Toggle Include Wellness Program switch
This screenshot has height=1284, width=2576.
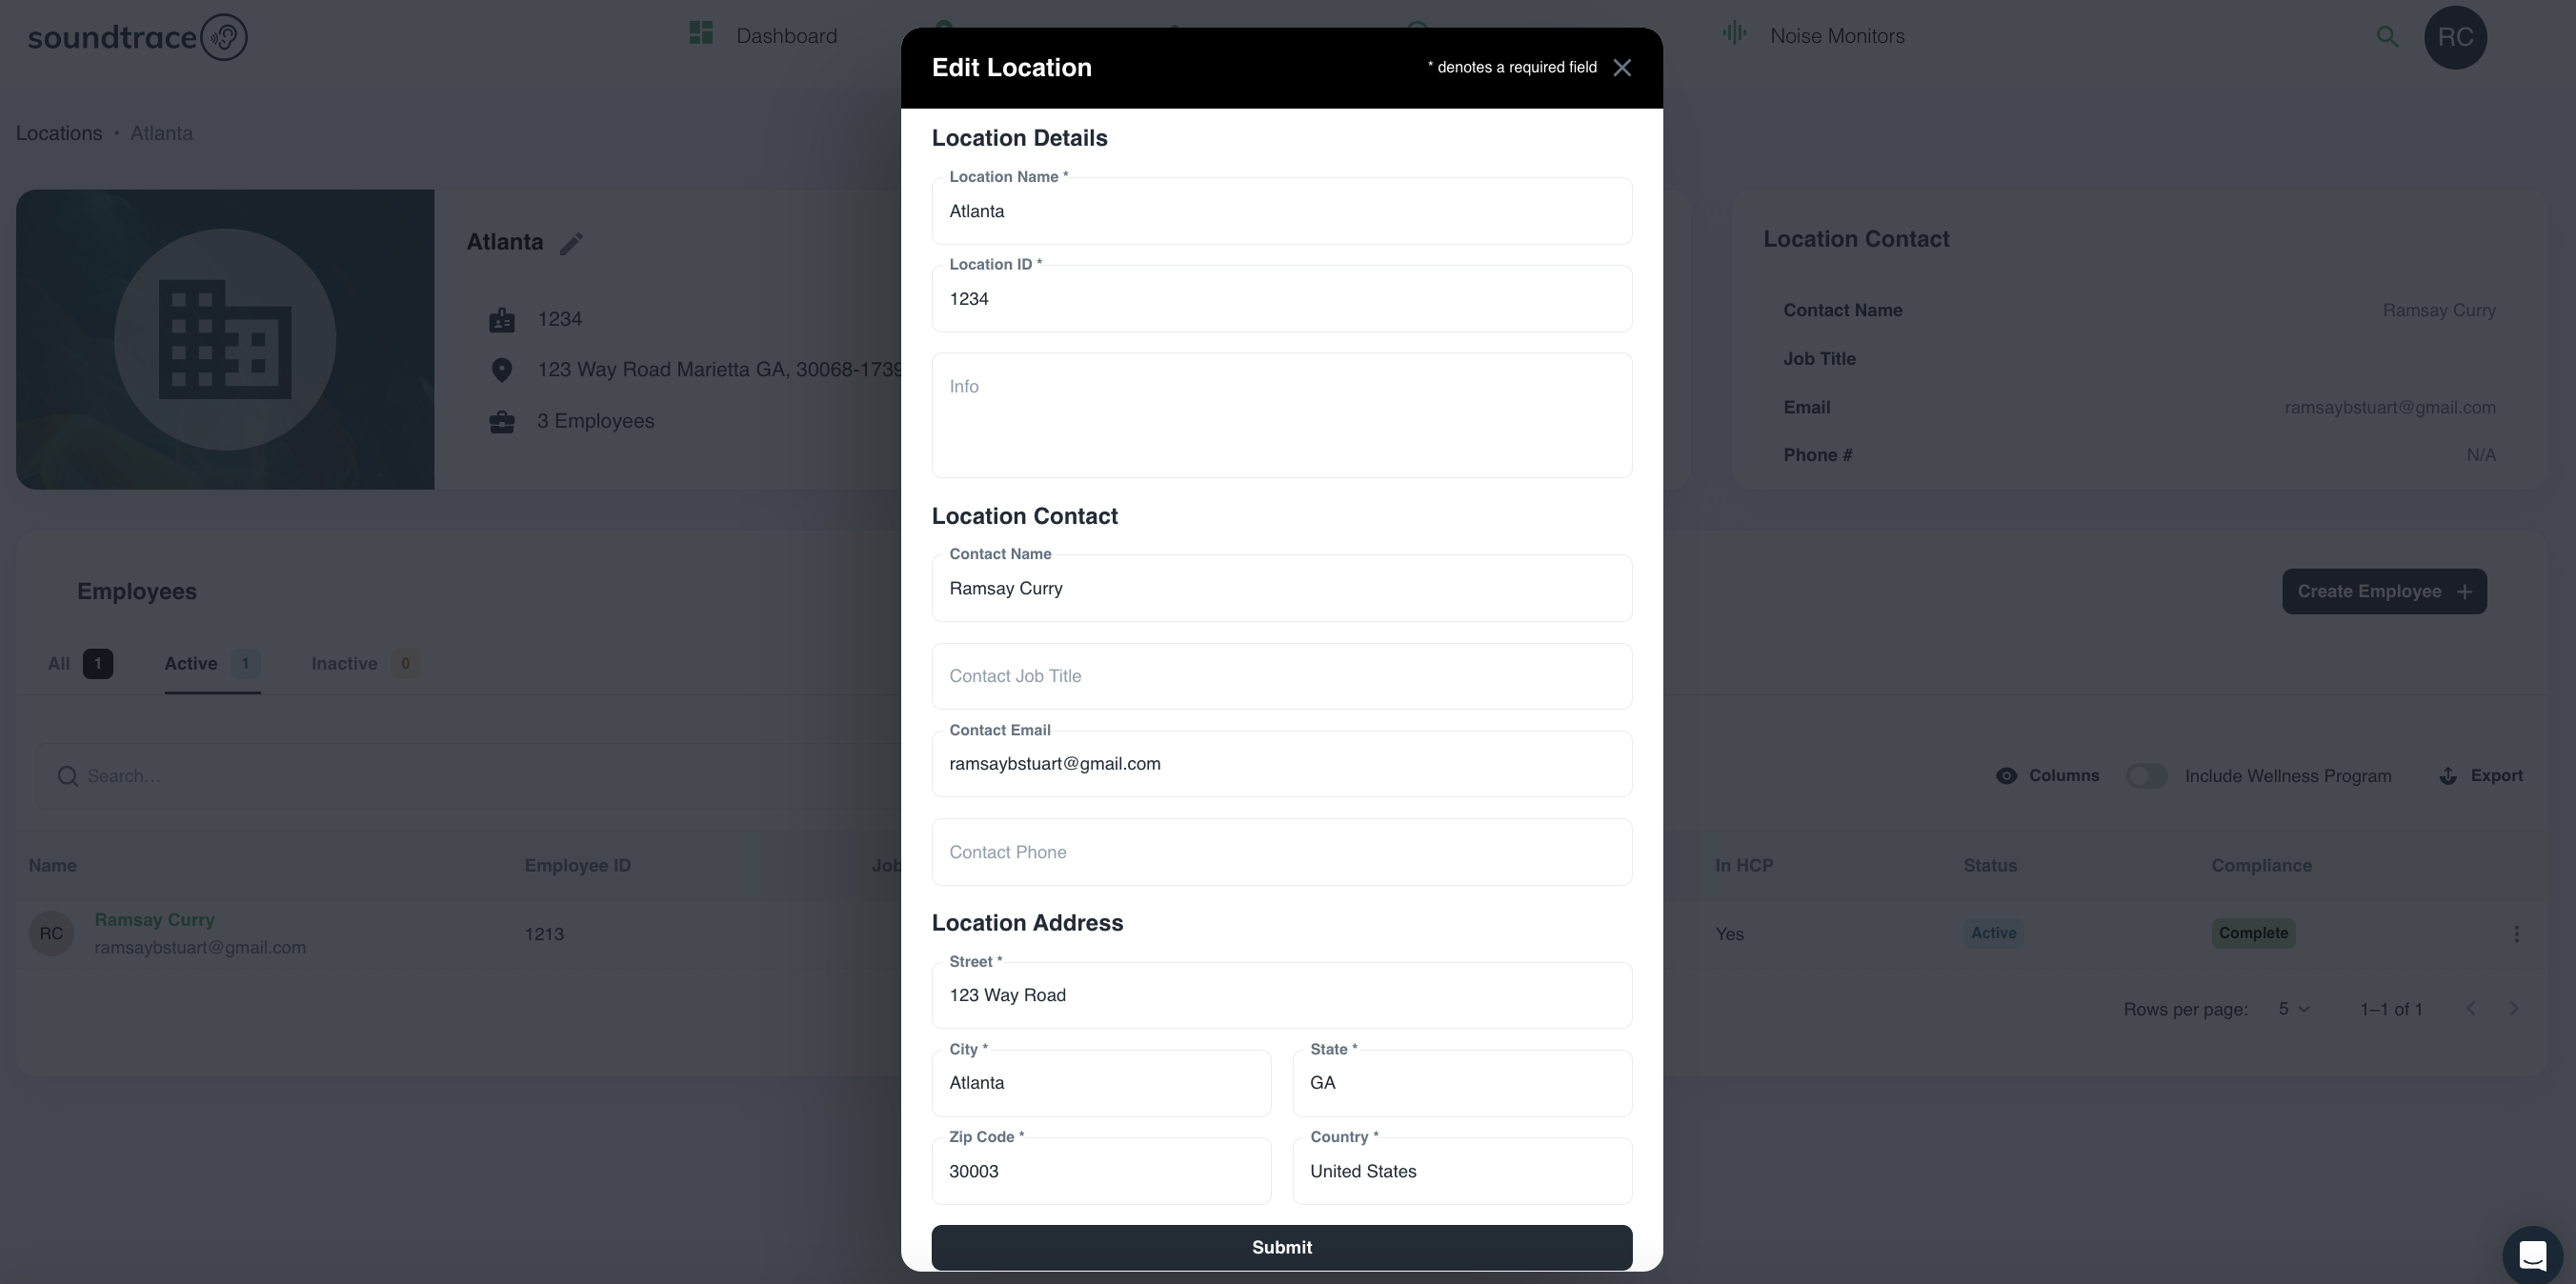coord(2146,776)
